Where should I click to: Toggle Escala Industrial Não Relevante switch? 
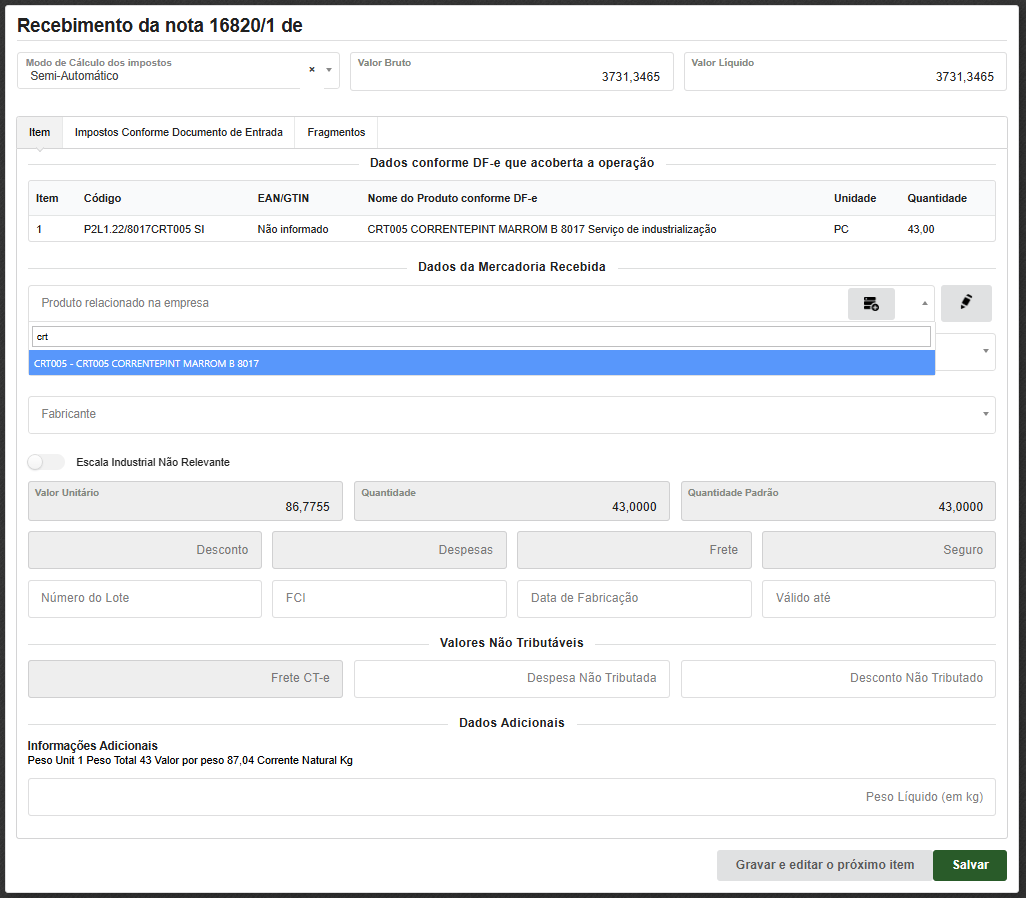coord(46,462)
